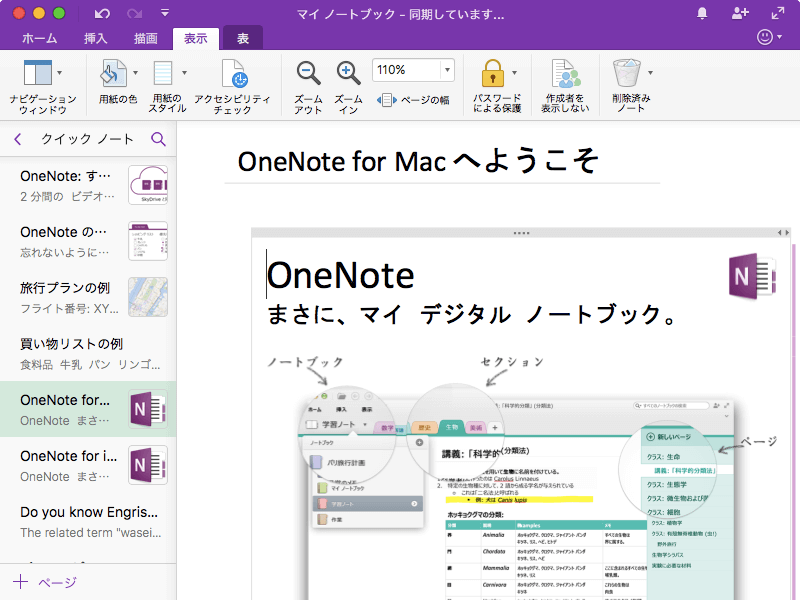800x600 pixels.
Task: Click the ズーム アウト magnifier
Action: (x=308, y=73)
